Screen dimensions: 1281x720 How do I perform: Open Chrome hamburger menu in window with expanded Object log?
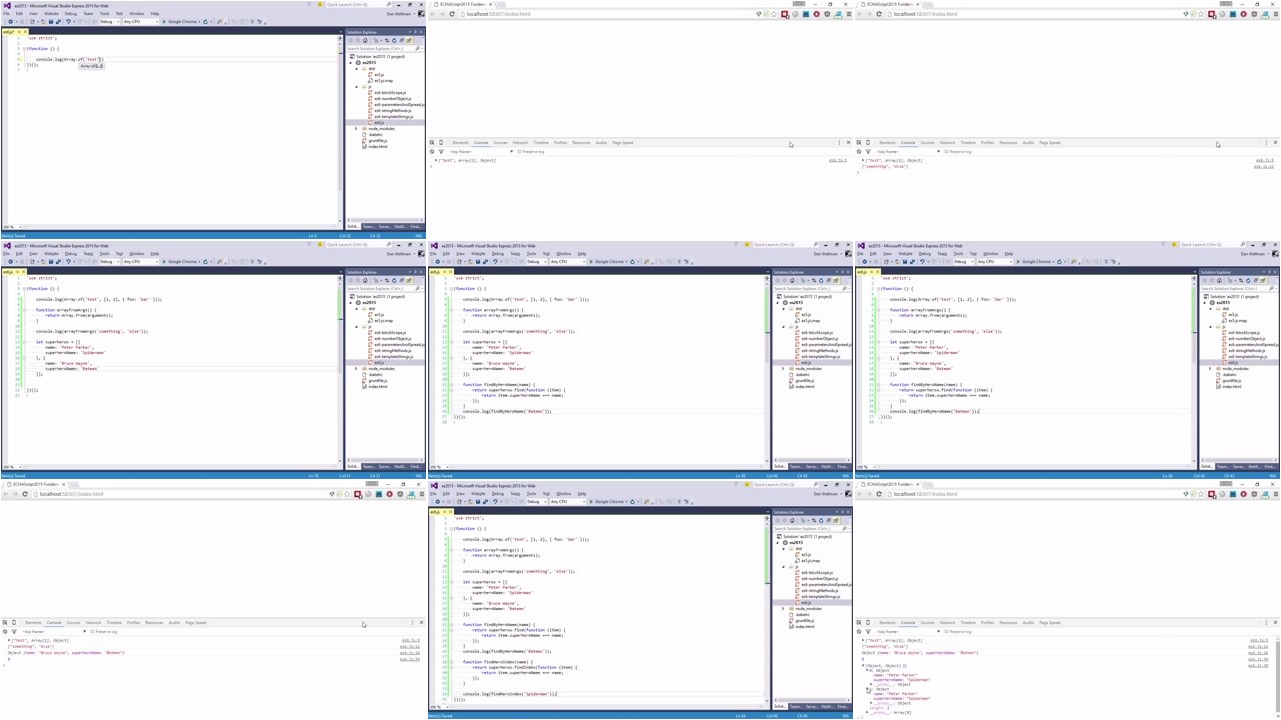click(1276, 494)
